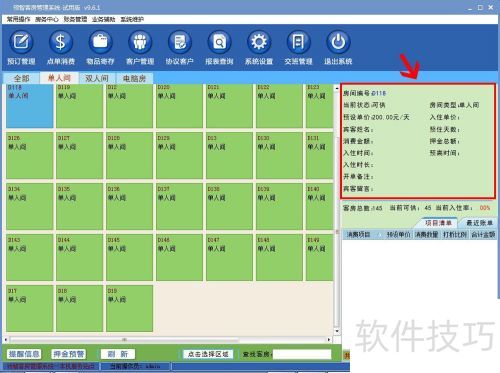Click the 查找客房 search input field
Screen dimensions: 500x373
pyautogui.click(x=302, y=354)
